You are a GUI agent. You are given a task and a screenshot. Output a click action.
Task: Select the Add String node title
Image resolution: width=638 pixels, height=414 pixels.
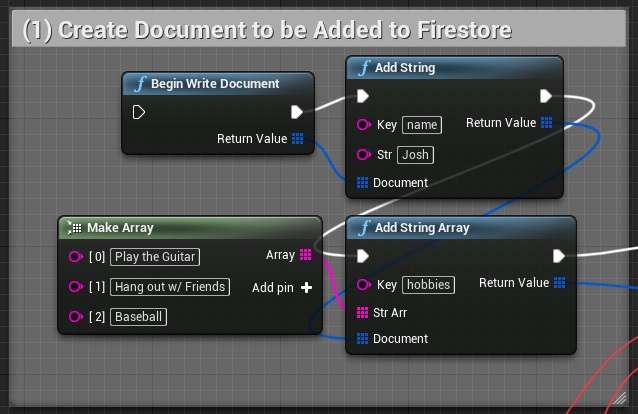(x=405, y=68)
